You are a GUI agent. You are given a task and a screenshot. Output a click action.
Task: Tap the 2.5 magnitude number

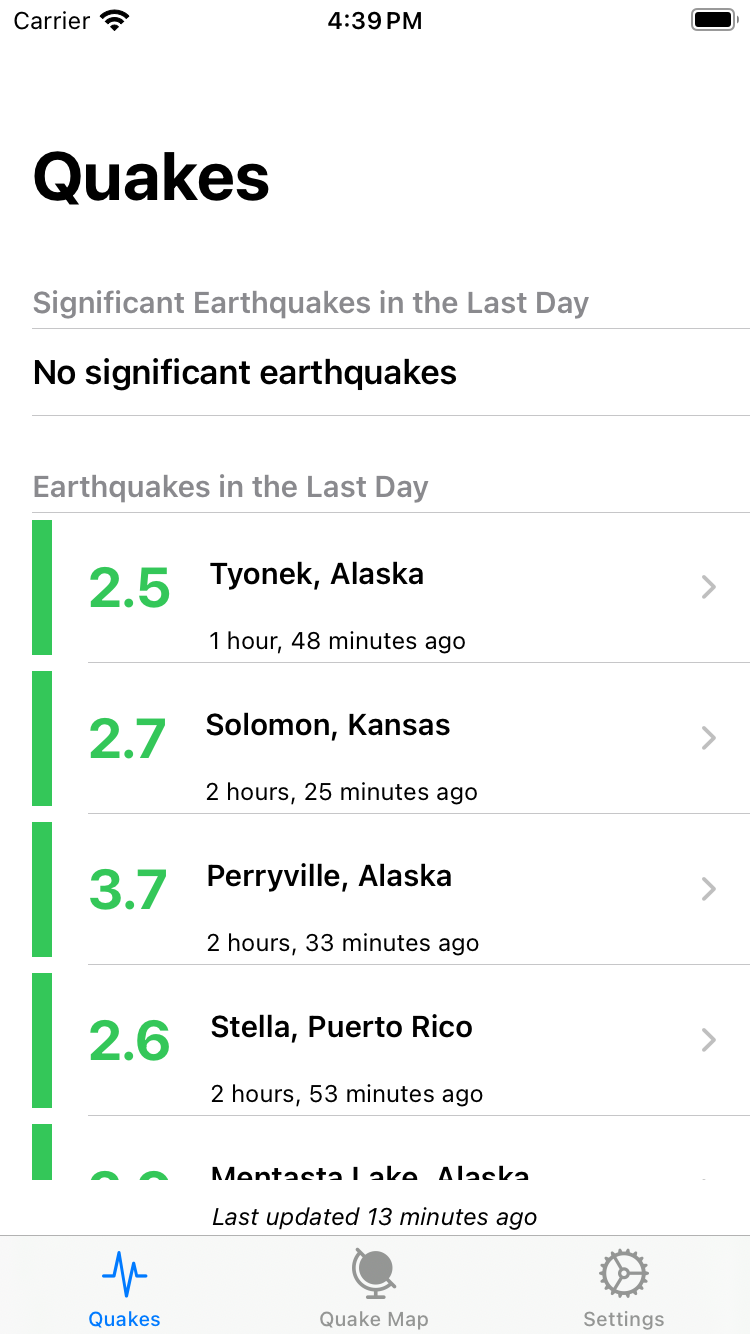tap(129, 588)
